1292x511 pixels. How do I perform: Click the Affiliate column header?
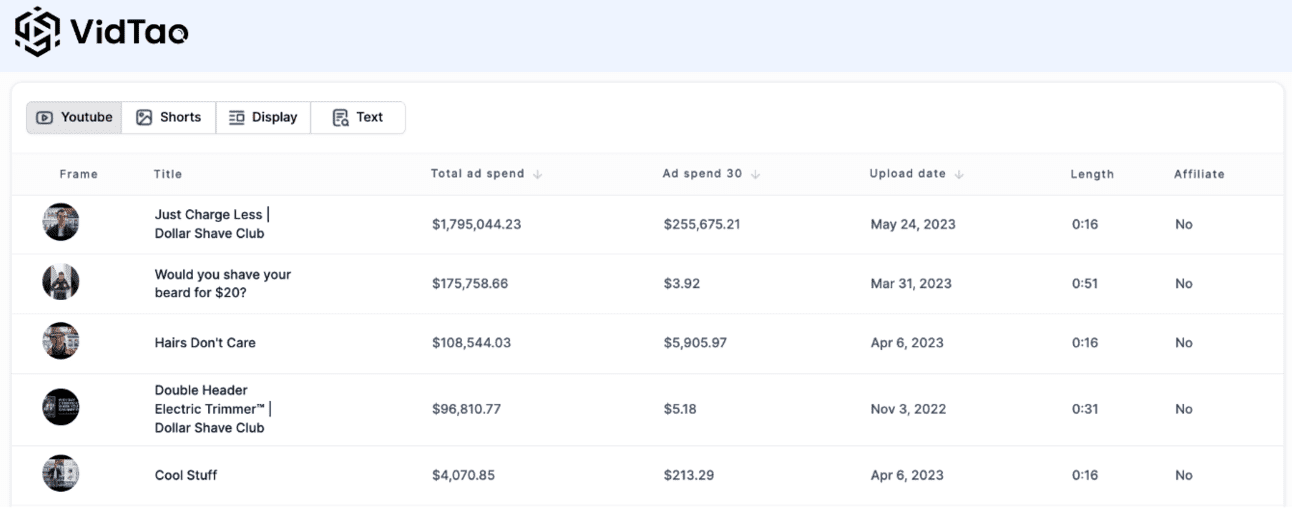point(1199,174)
